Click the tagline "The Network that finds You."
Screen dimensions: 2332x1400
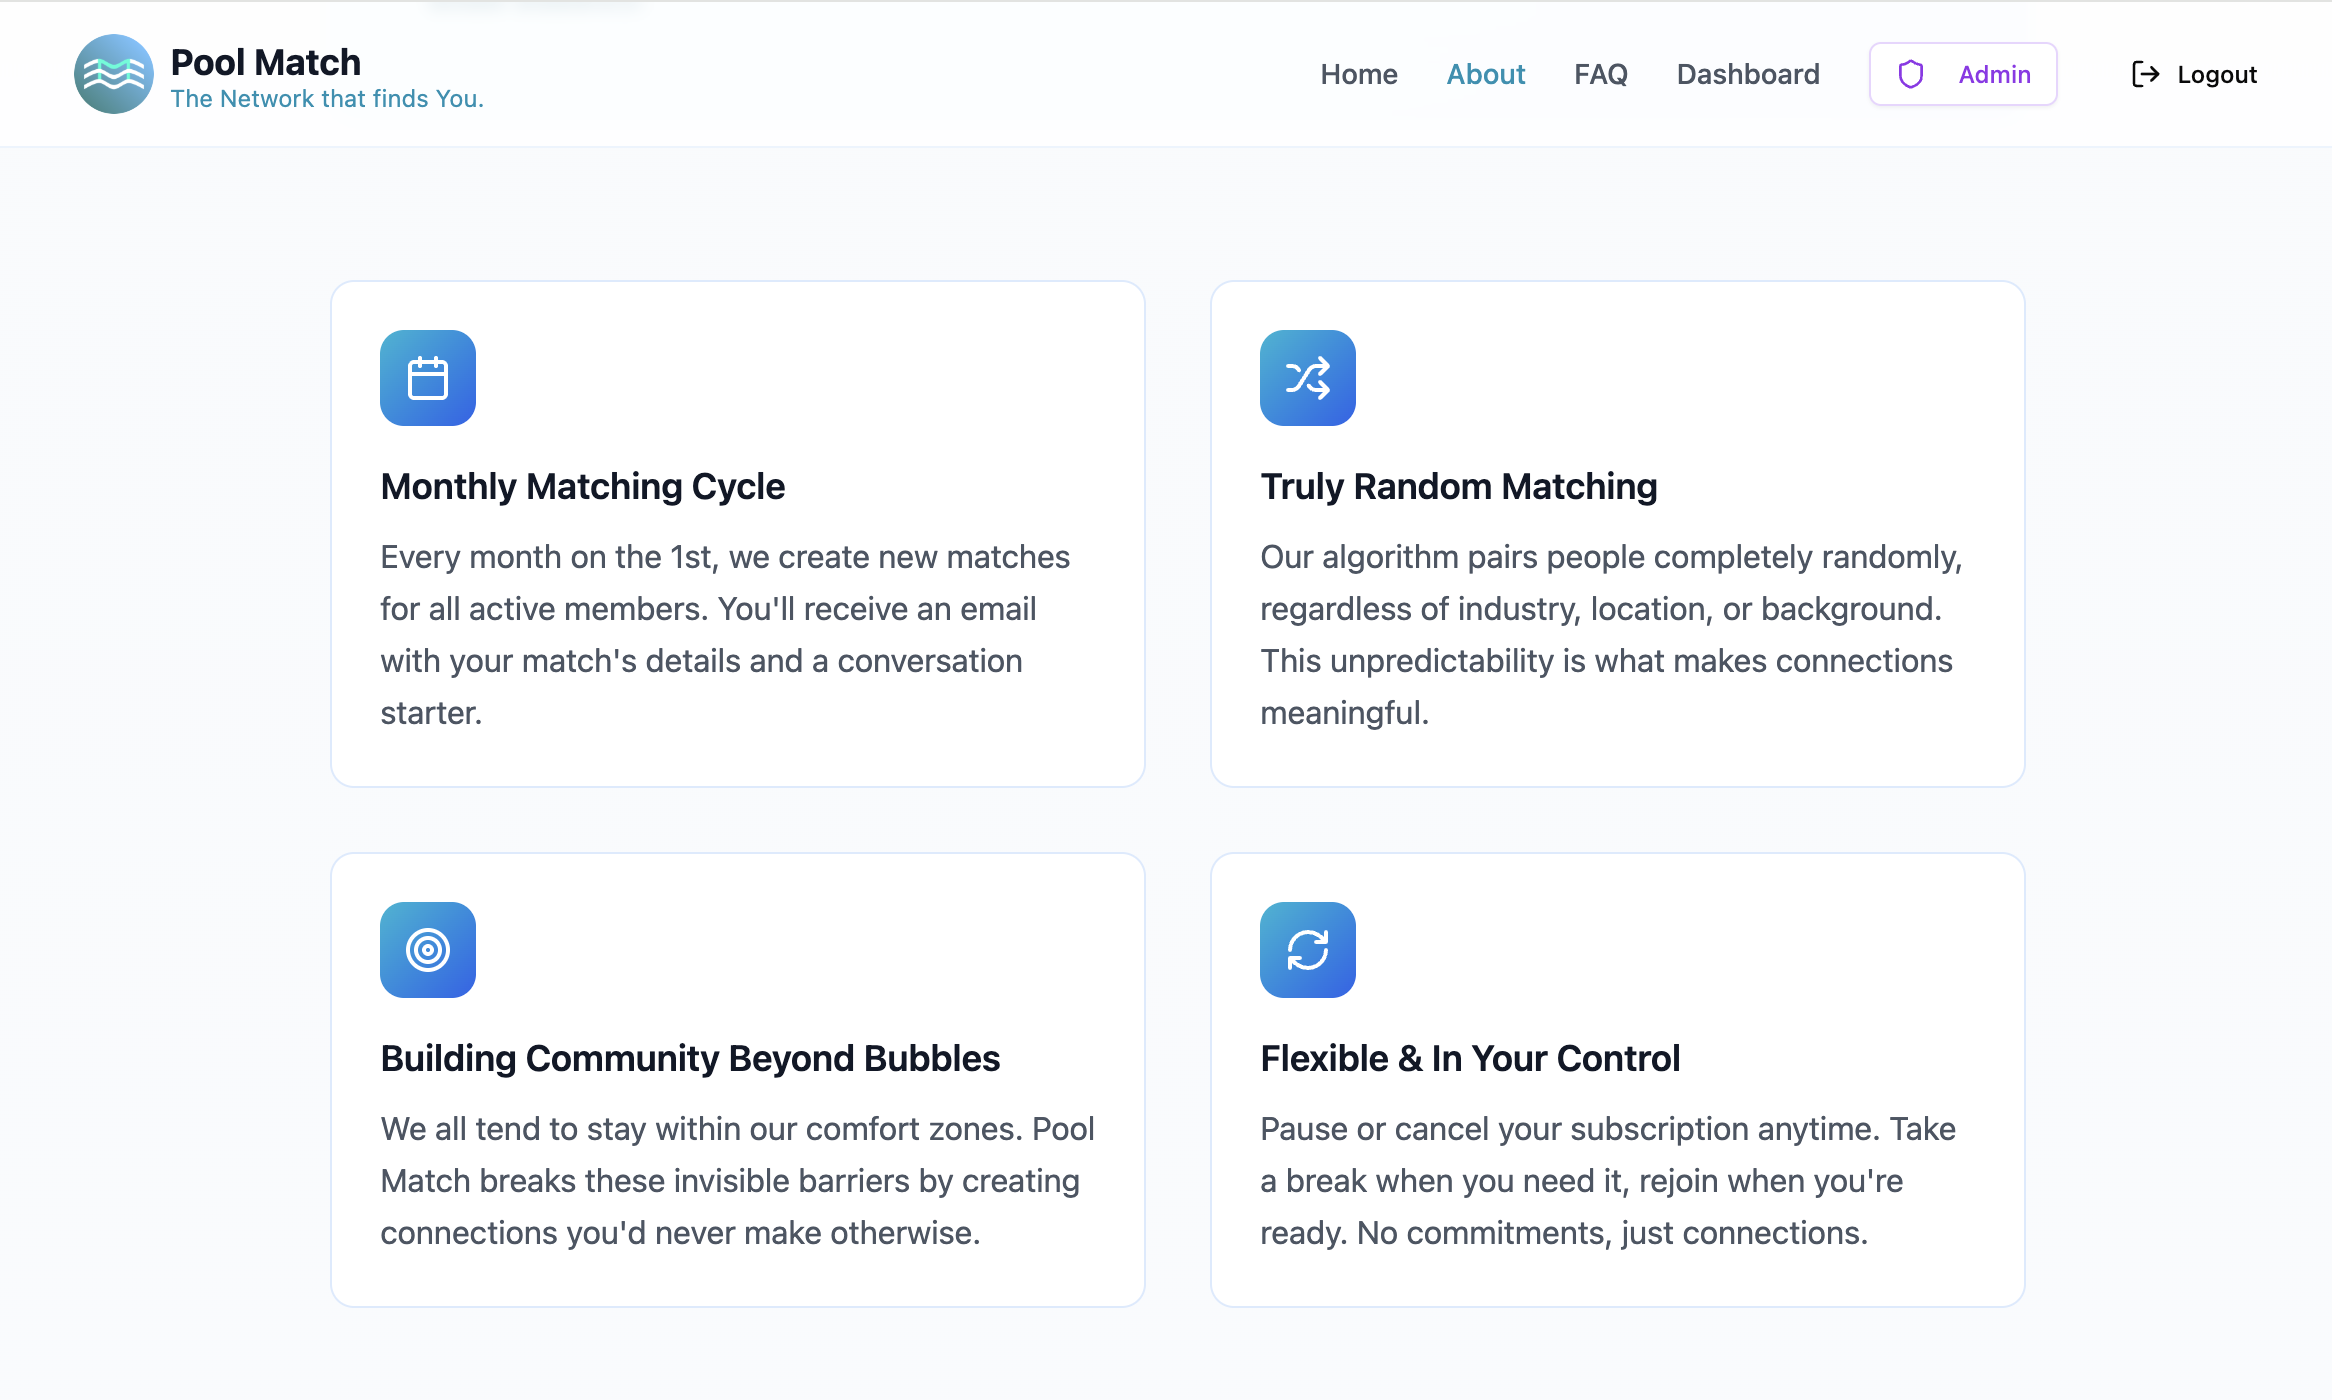(327, 99)
